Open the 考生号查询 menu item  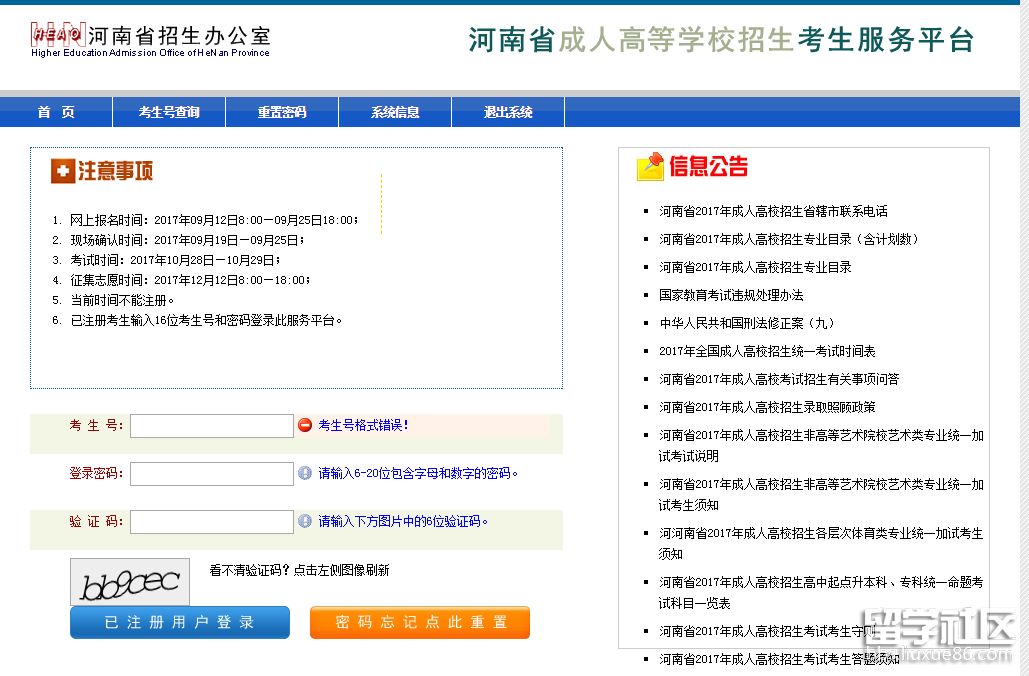pos(169,112)
